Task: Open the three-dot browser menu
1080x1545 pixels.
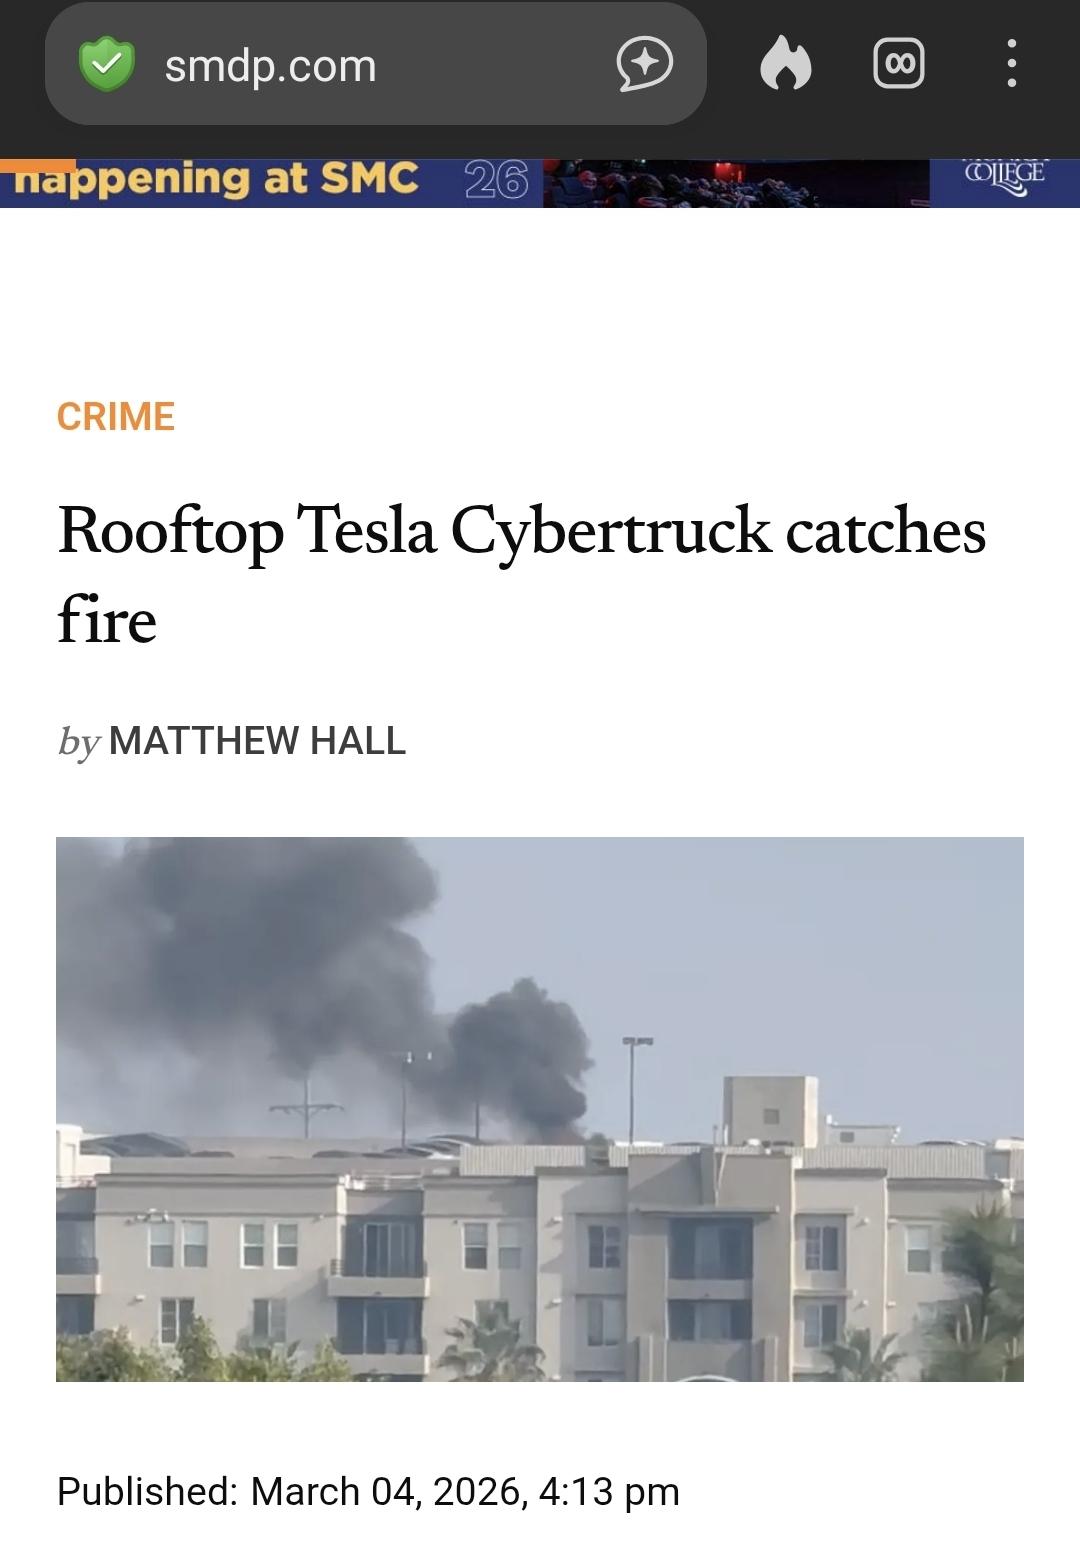Action: tap(1011, 65)
